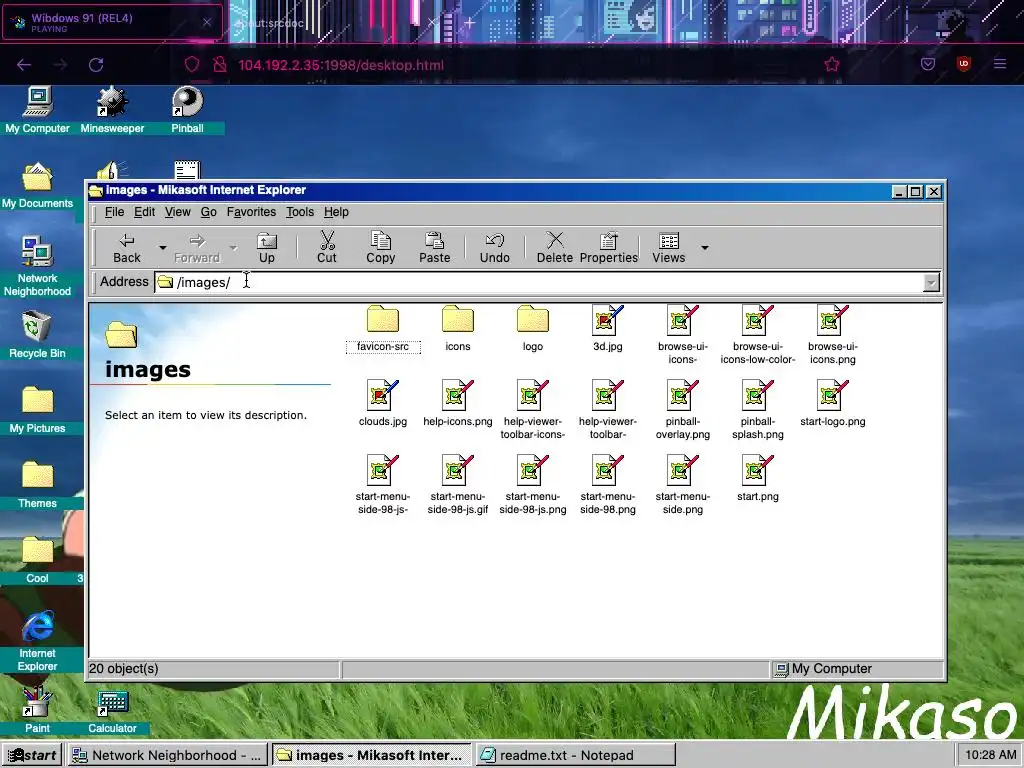
Task: Click the taskbar clock showing 10:28 AM
Action: pyautogui.click(x=990, y=755)
